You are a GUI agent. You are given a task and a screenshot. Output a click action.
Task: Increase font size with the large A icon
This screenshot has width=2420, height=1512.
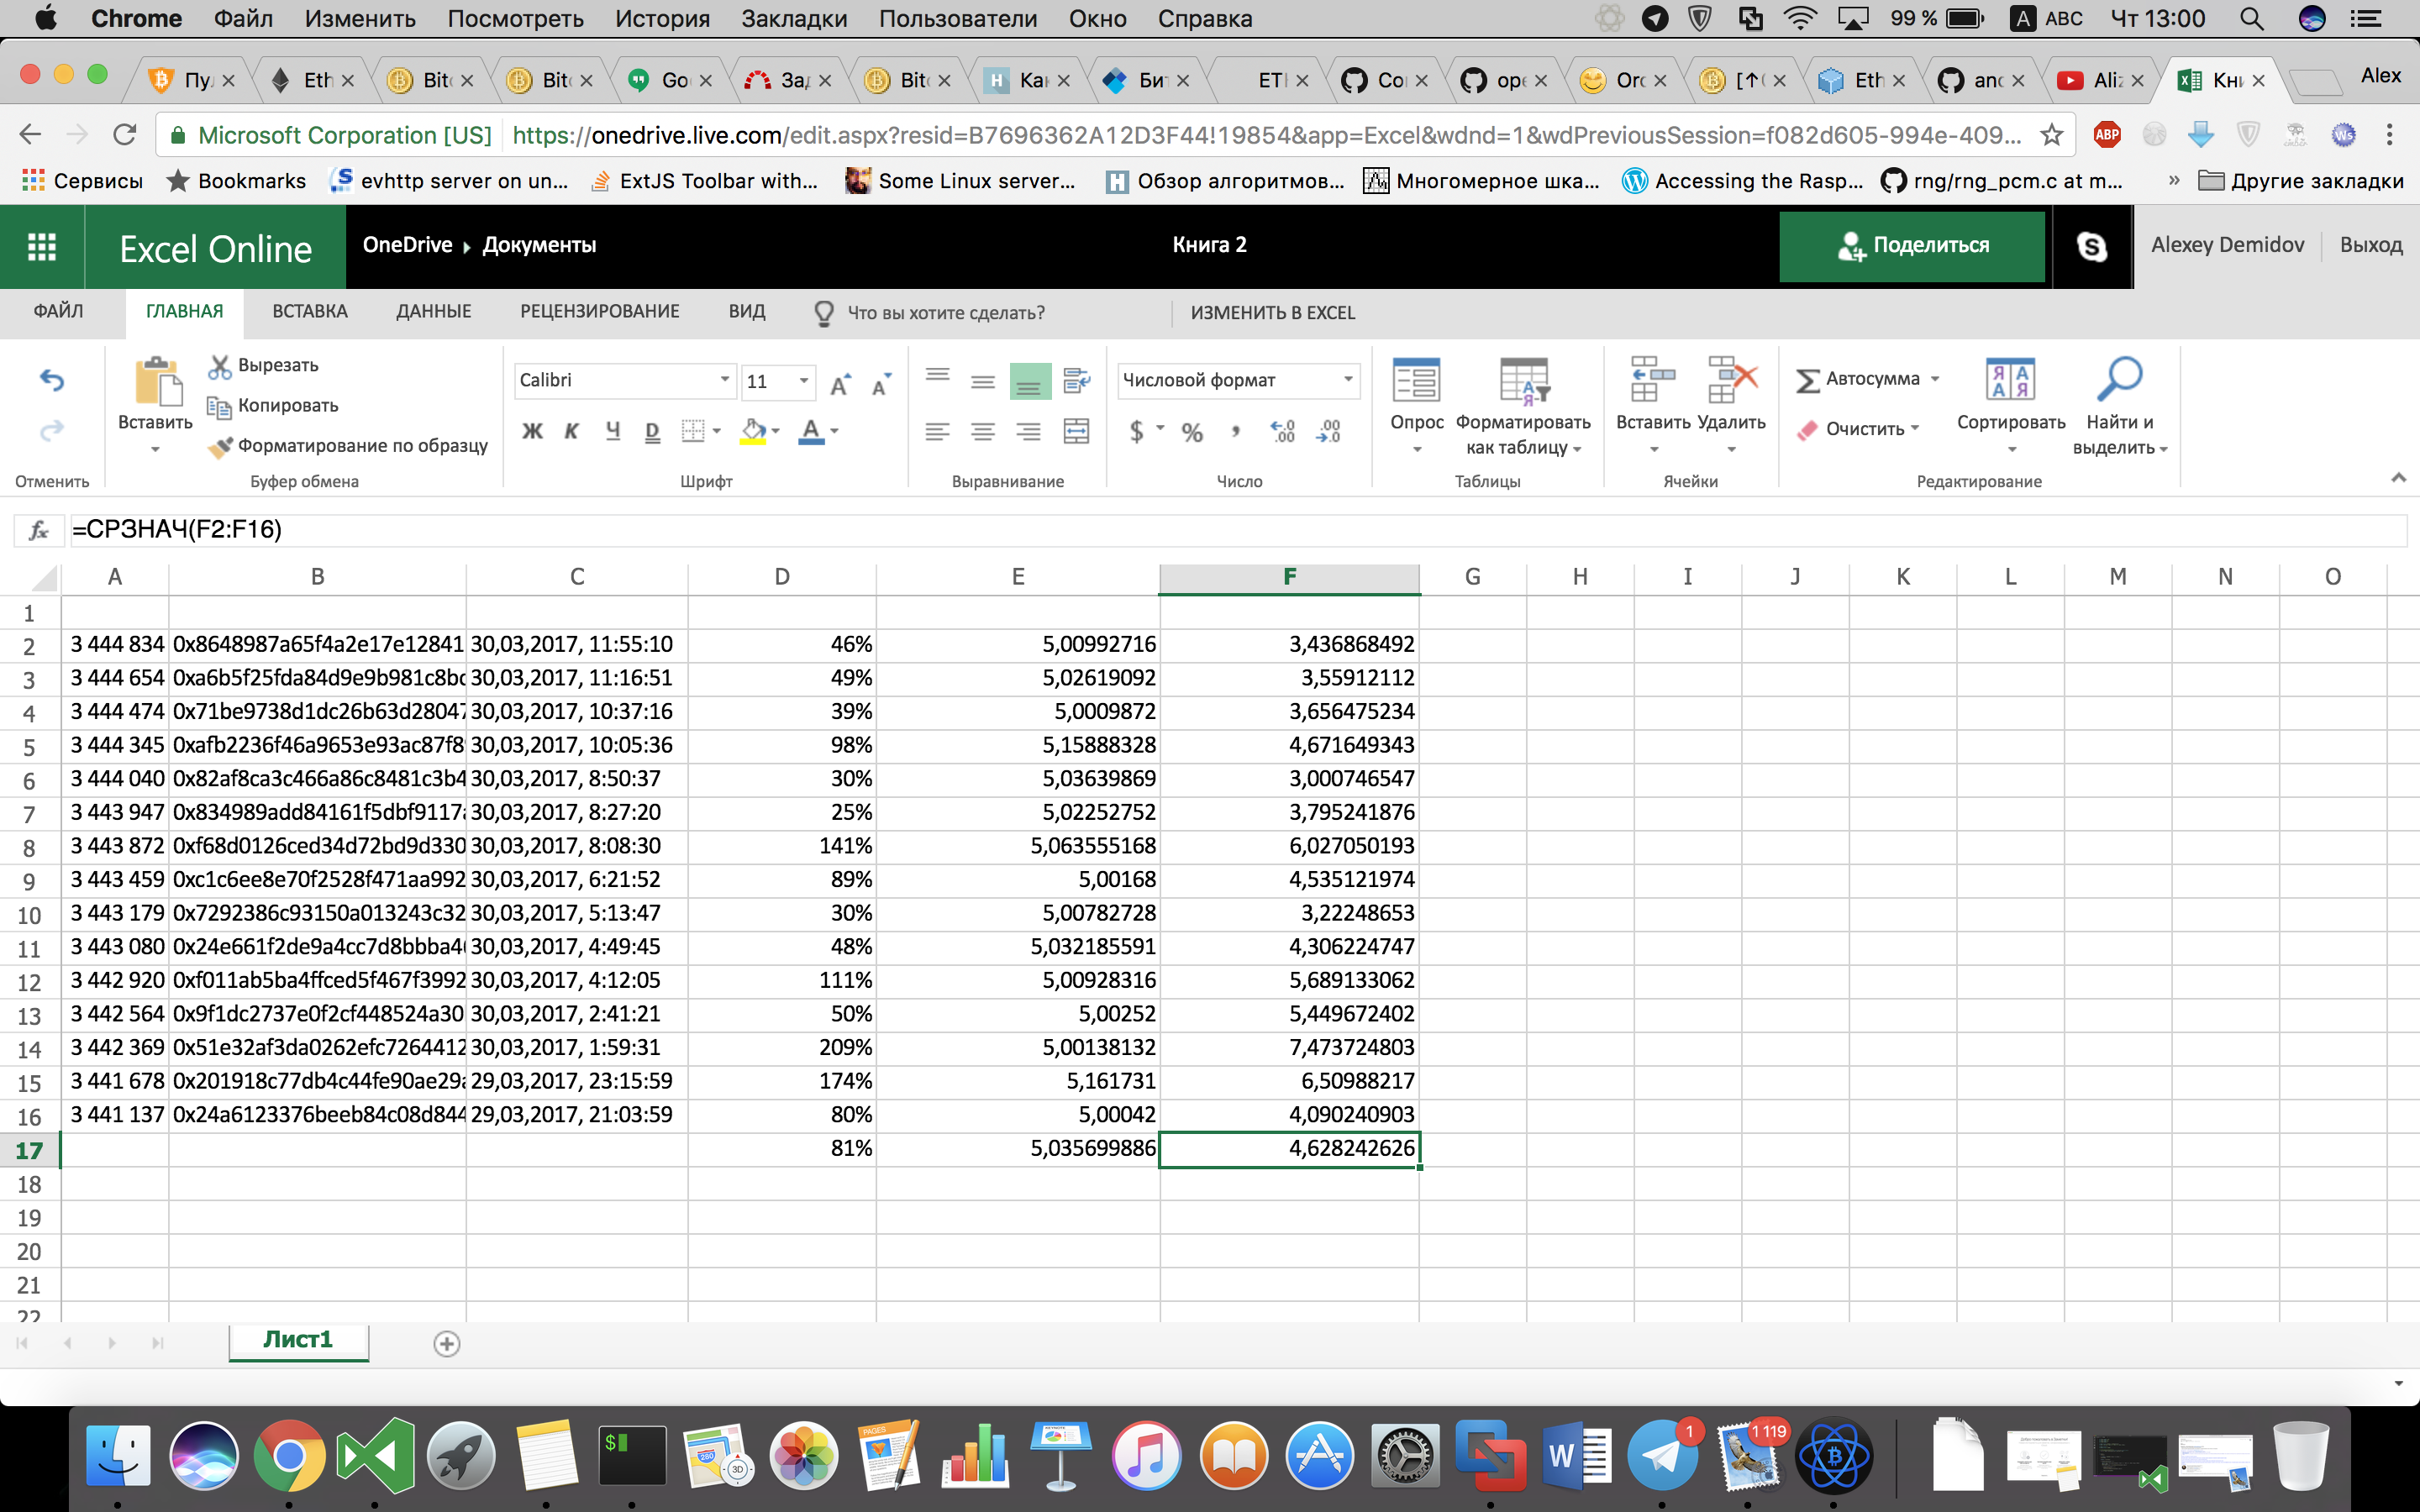tap(841, 383)
